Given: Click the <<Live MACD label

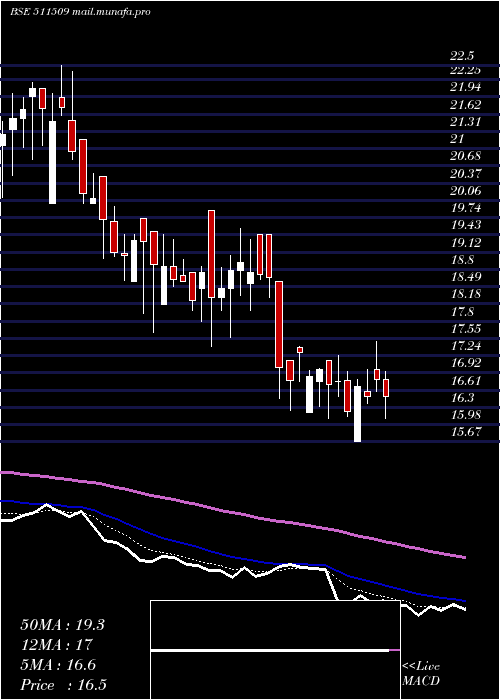Looking at the screenshot, I should tap(421, 674).
